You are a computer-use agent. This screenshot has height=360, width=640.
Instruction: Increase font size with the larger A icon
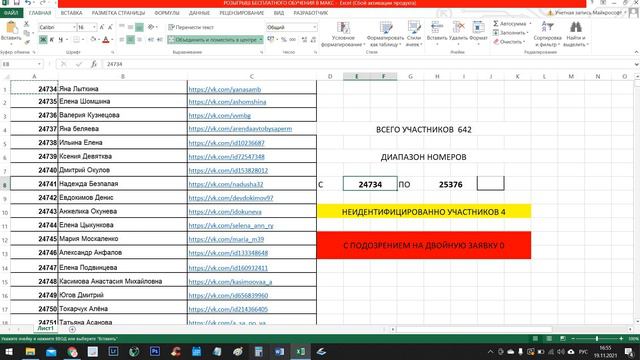pos(102,27)
